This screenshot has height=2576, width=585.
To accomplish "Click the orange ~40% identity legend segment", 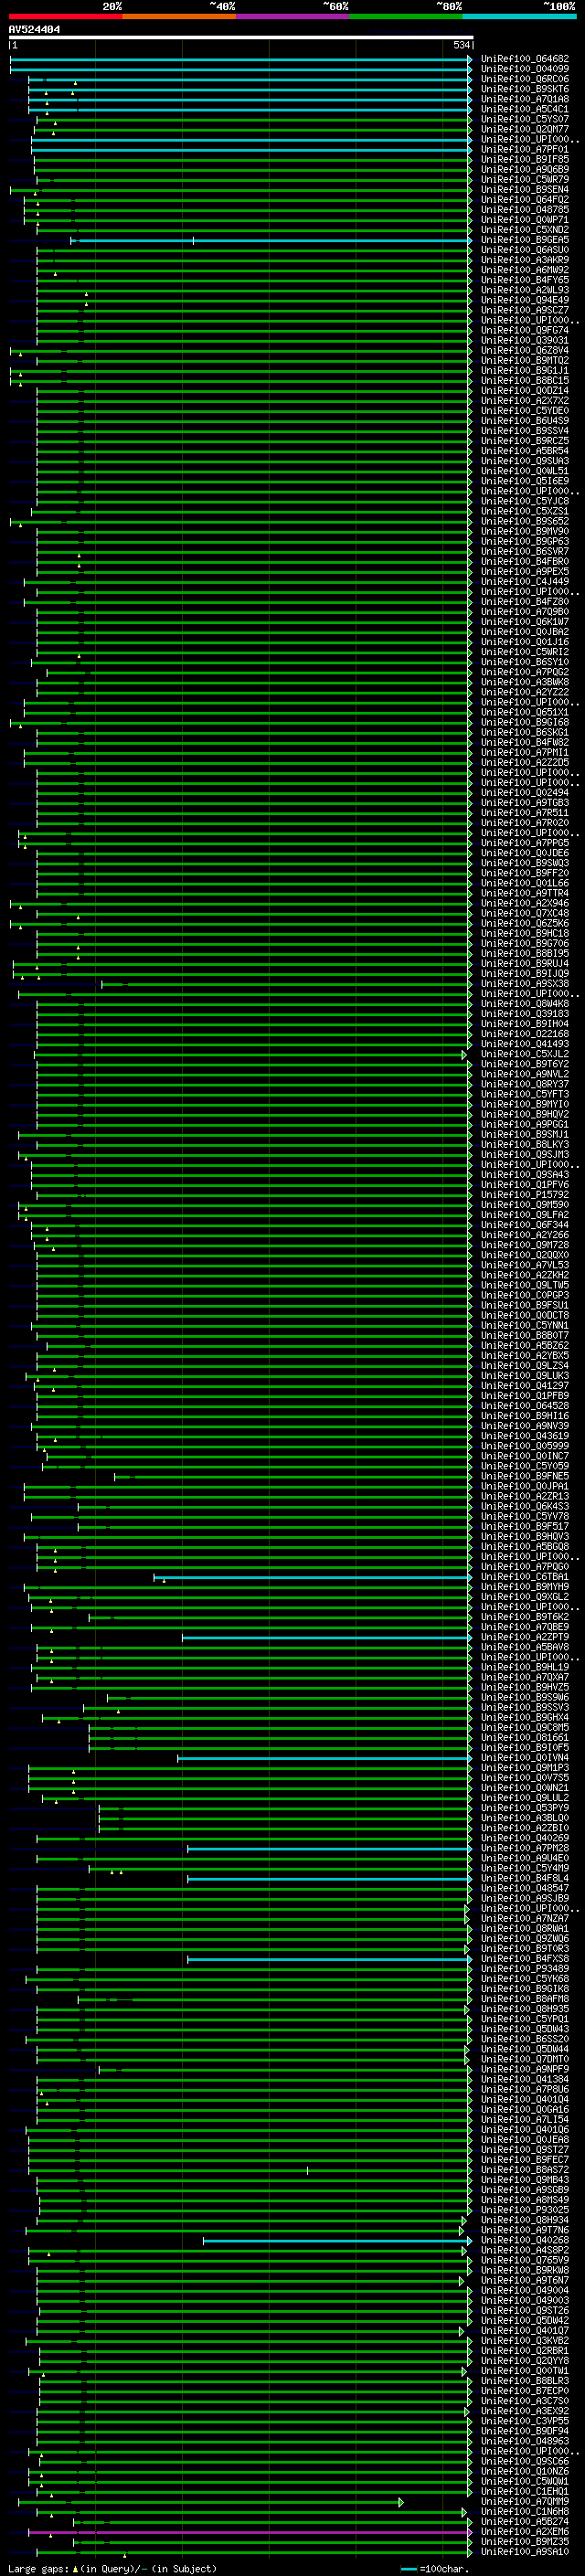I will (x=179, y=16).
